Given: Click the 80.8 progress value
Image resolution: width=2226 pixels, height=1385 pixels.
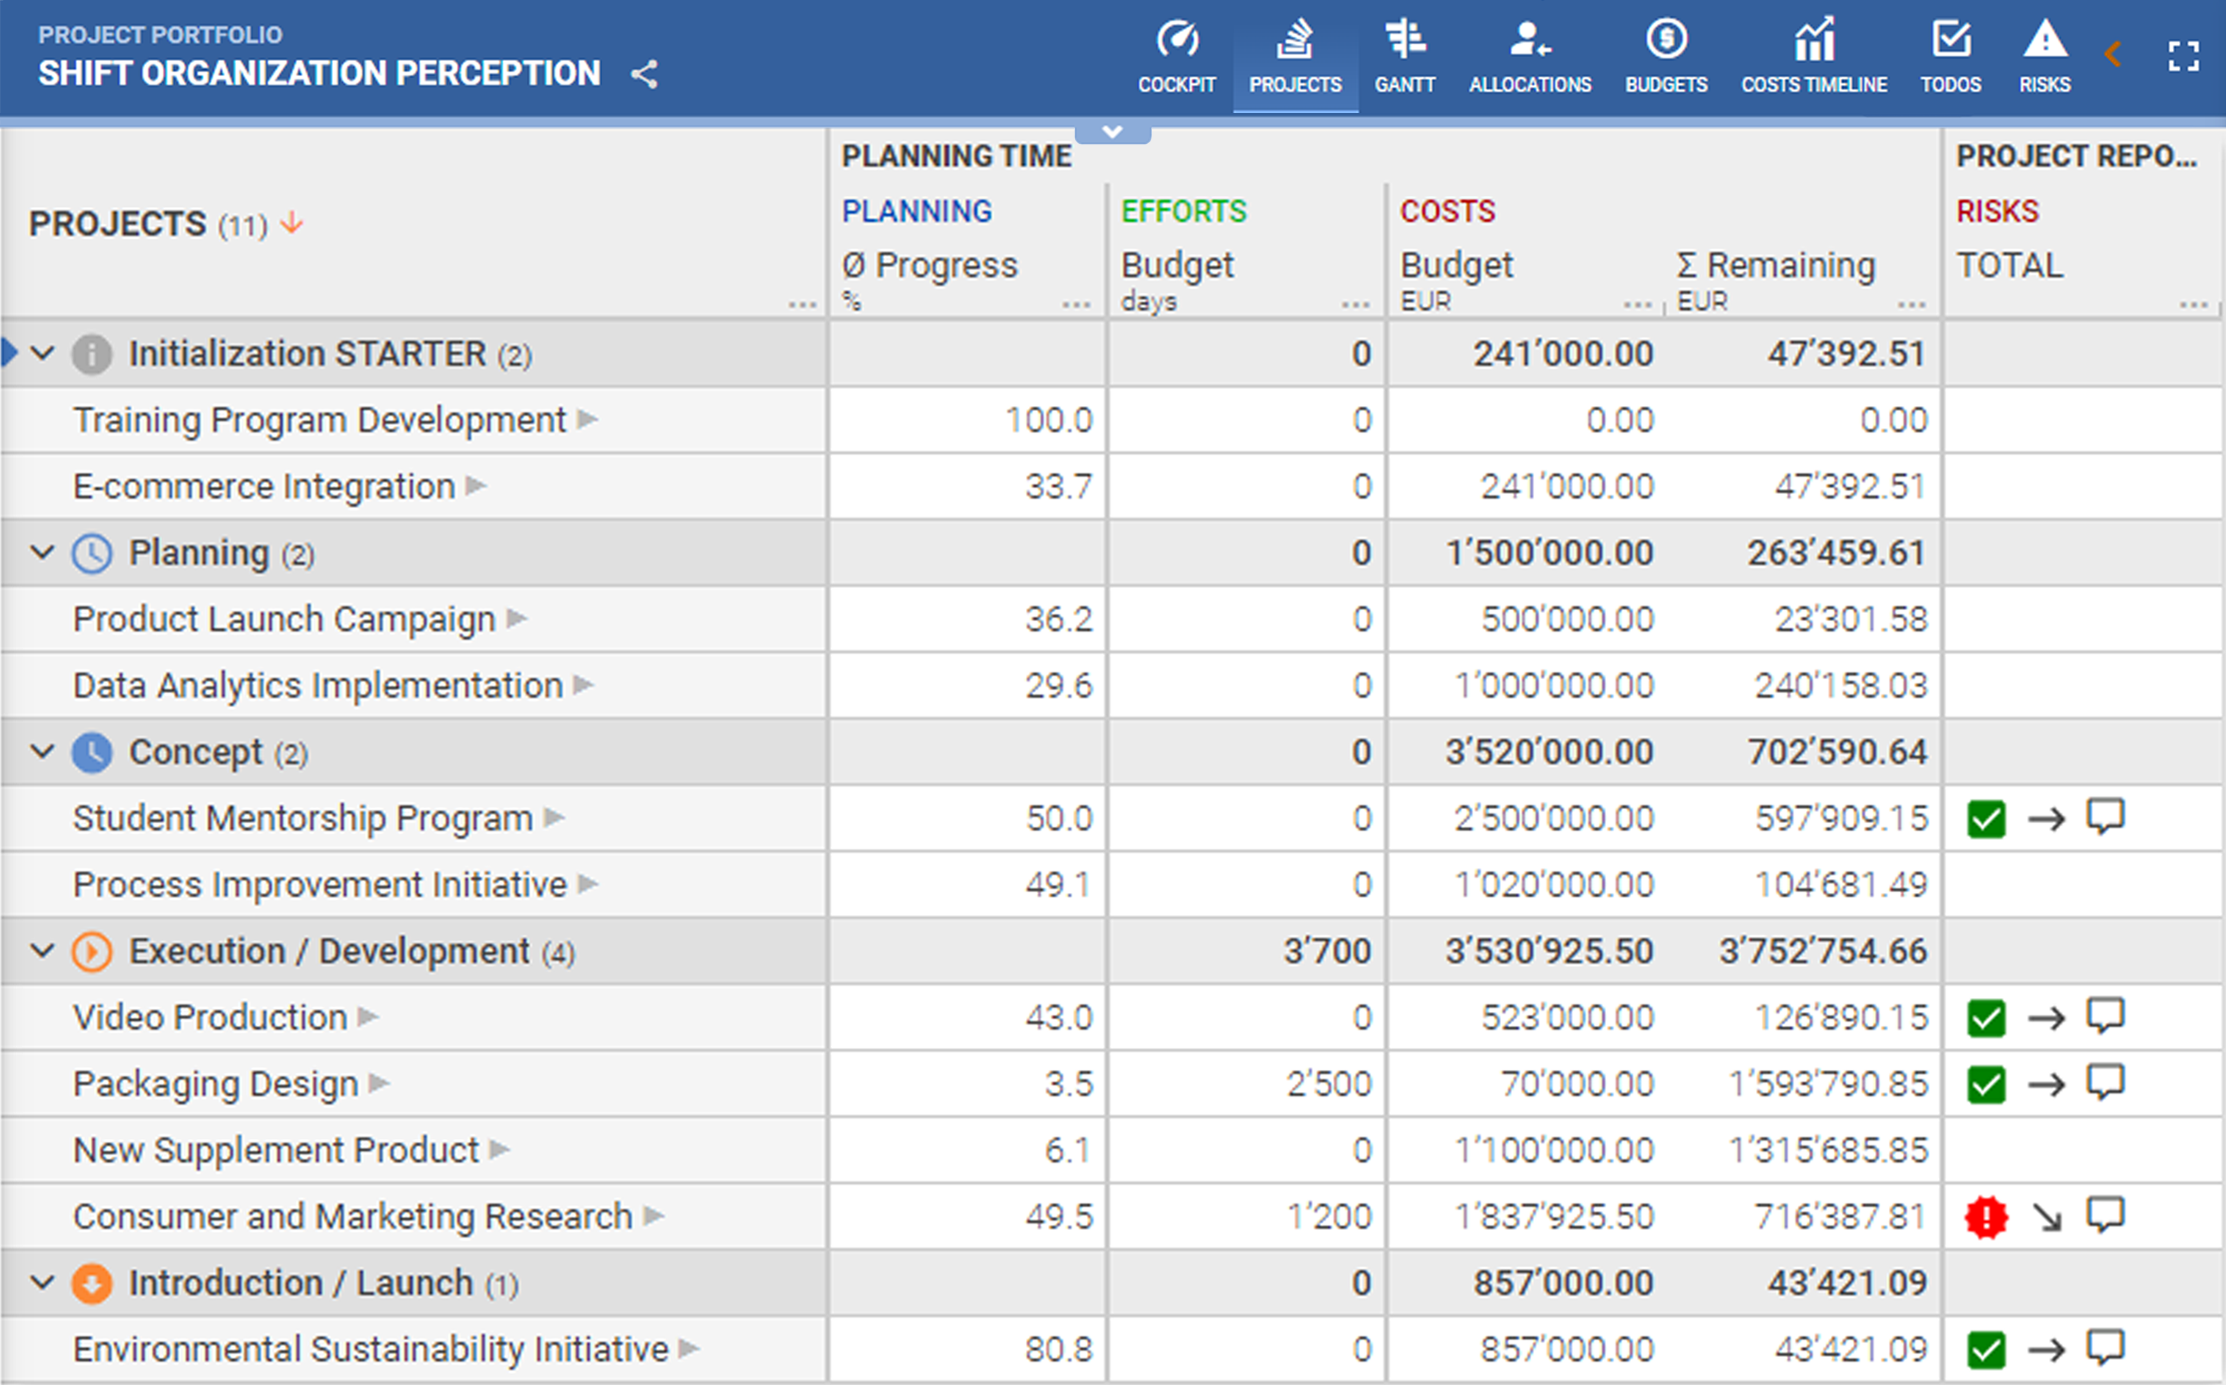Looking at the screenshot, I should coord(1059,1349).
